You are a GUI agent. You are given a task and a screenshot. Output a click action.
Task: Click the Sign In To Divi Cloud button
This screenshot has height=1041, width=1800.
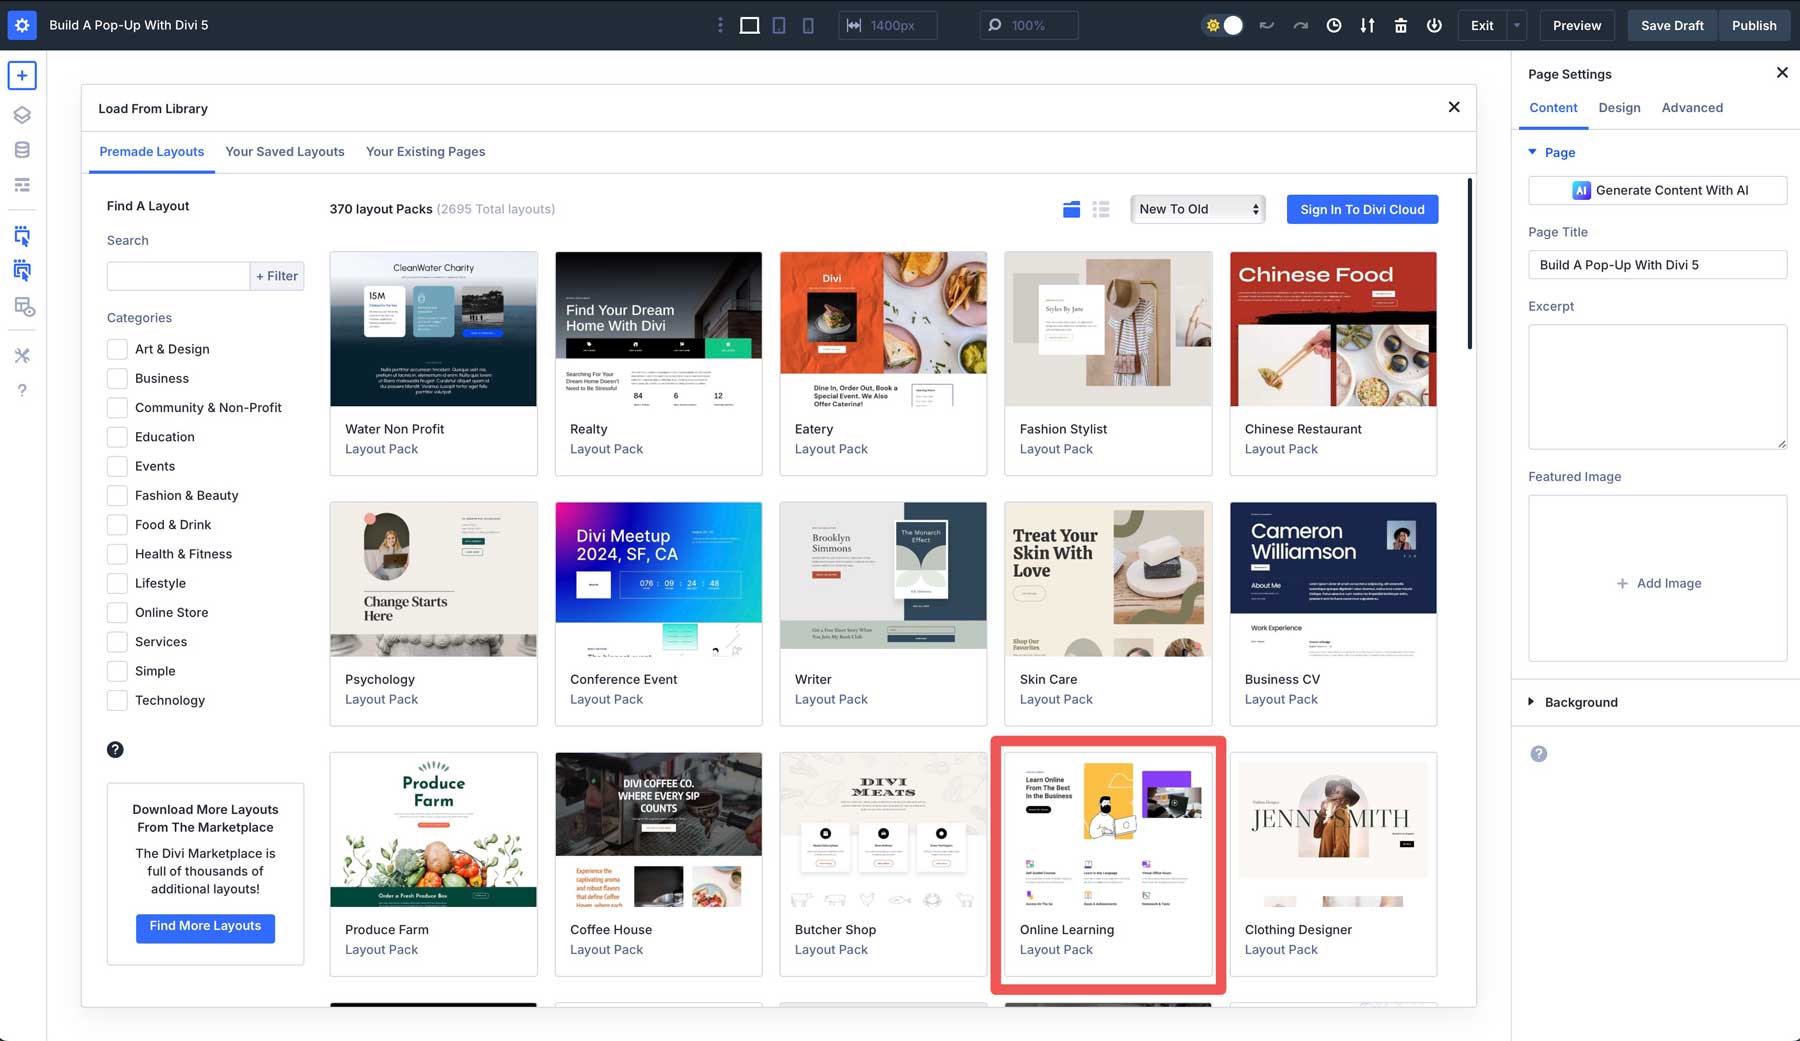click(1362, 209)
